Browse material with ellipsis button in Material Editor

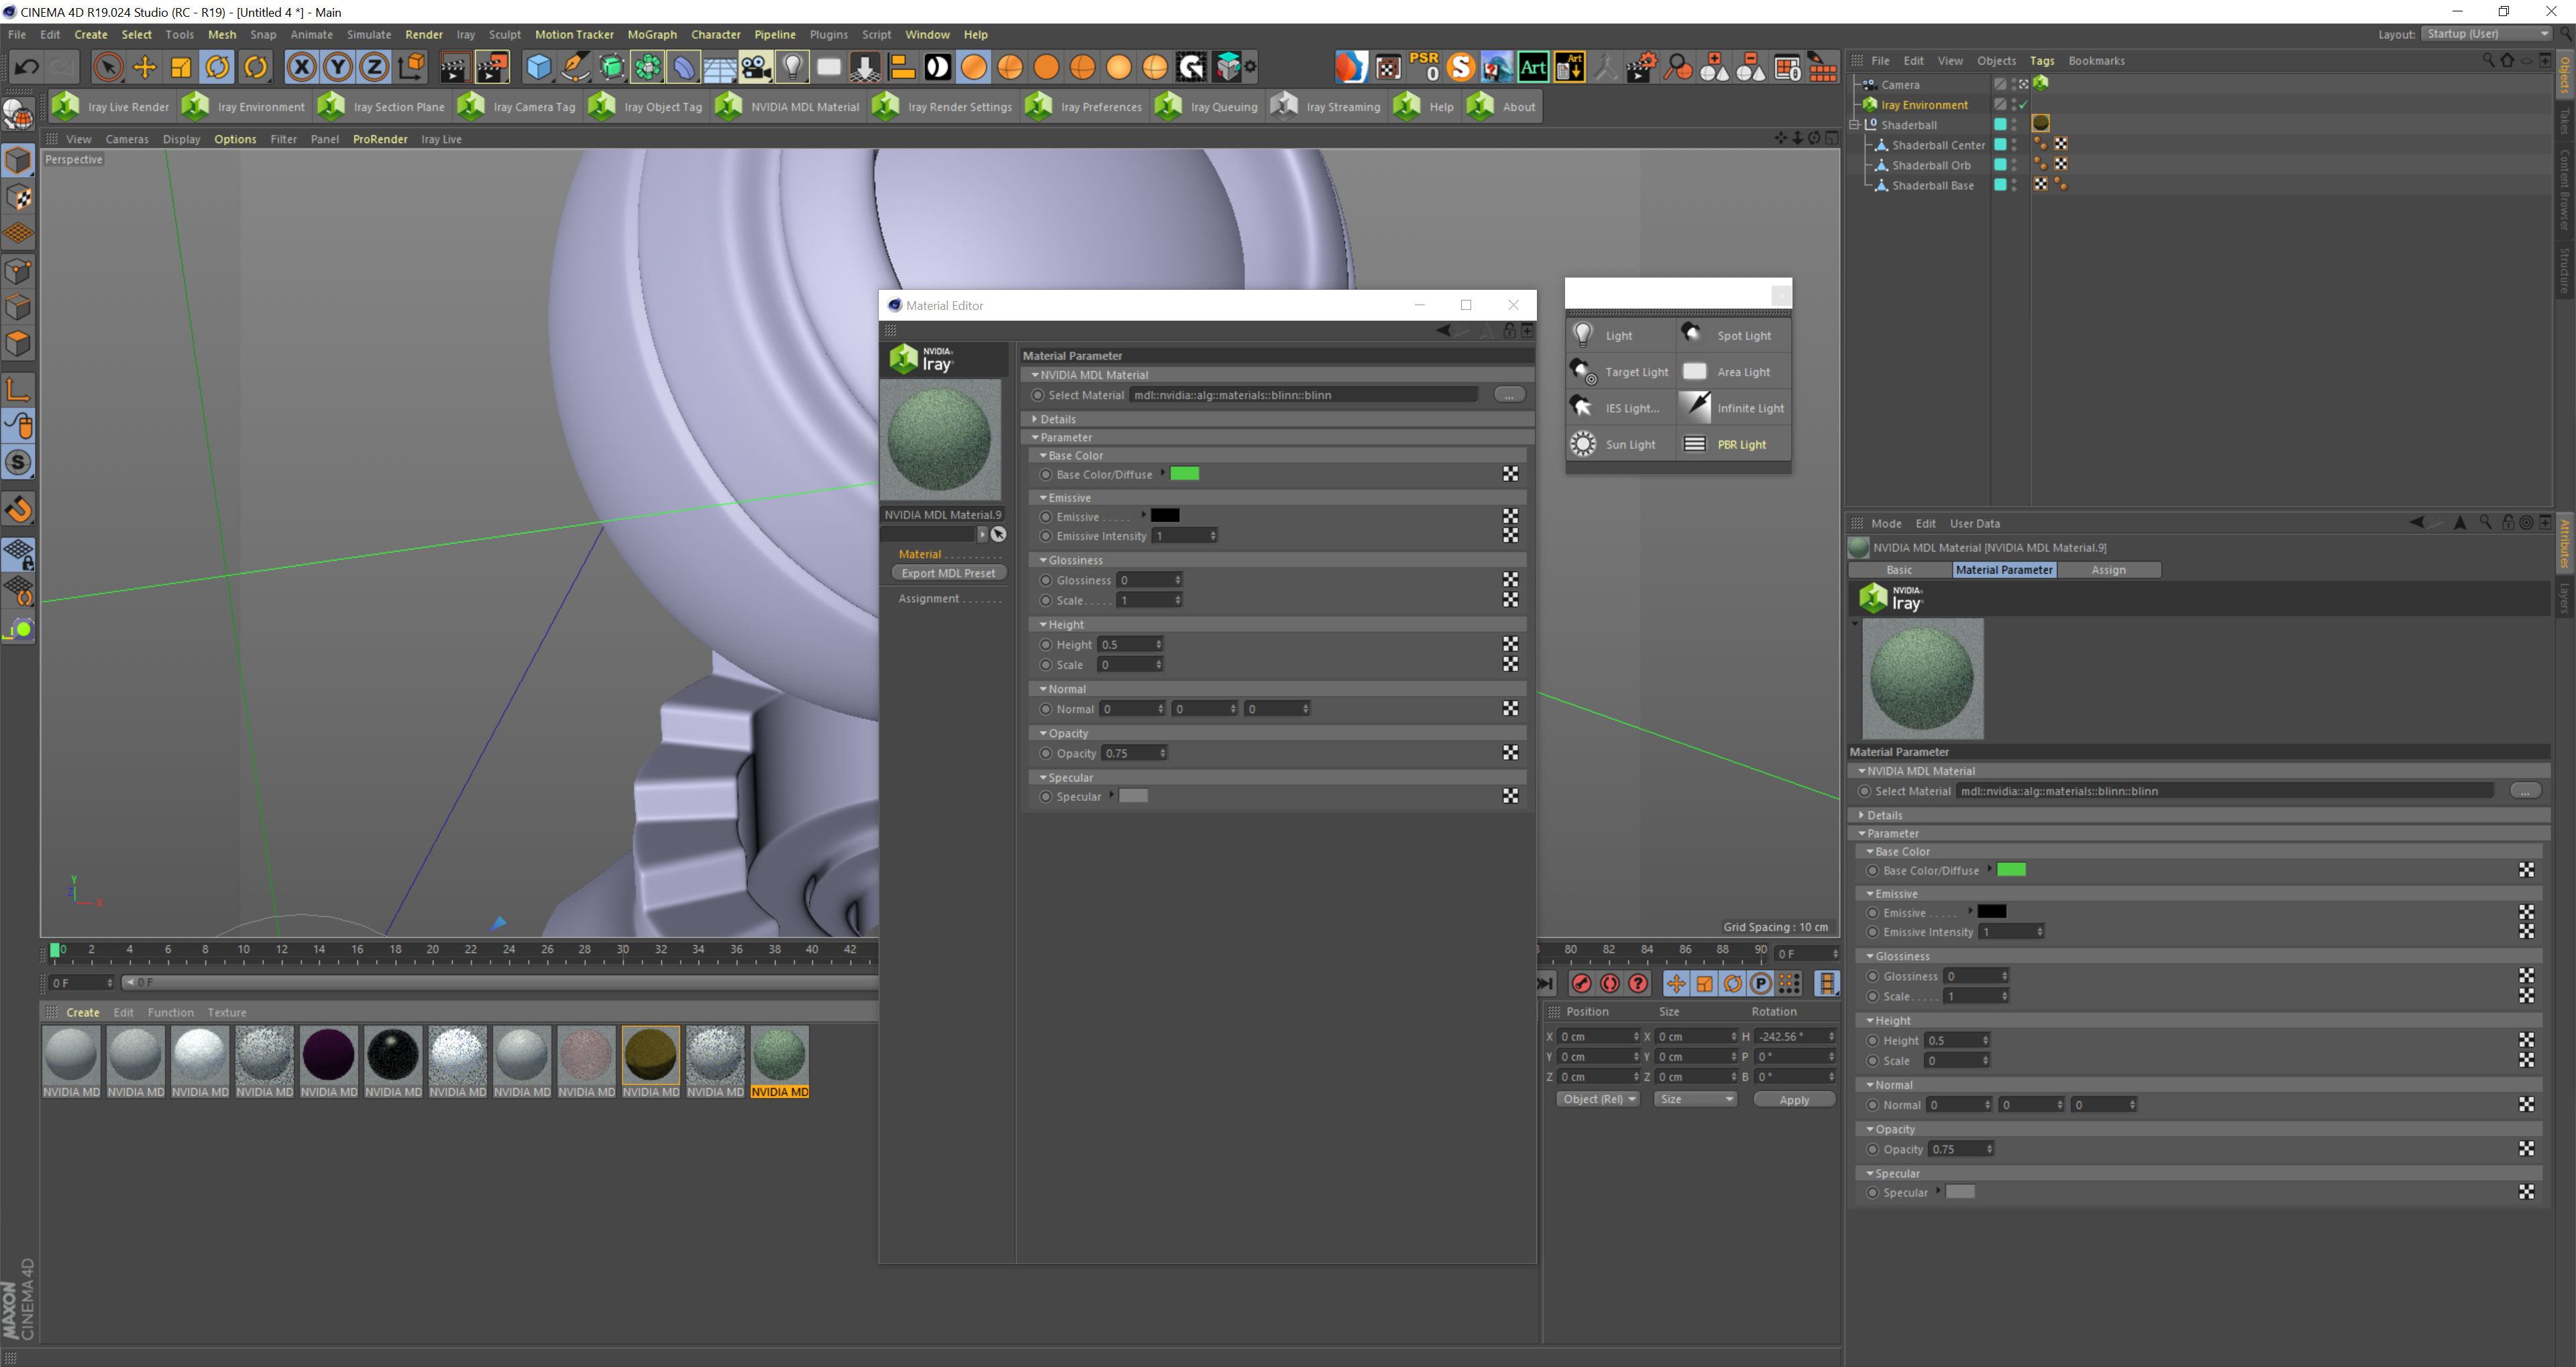click(1509, 395)
